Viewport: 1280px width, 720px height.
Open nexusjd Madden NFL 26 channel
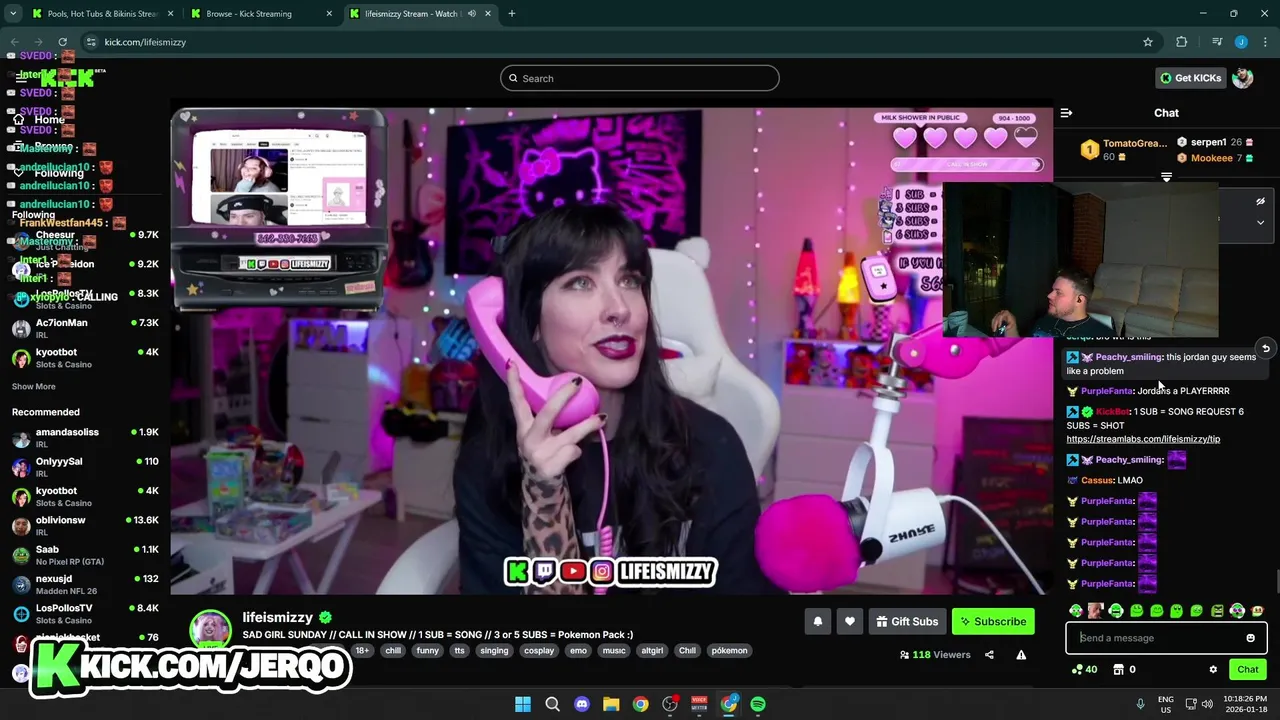(x=85, y=584)
